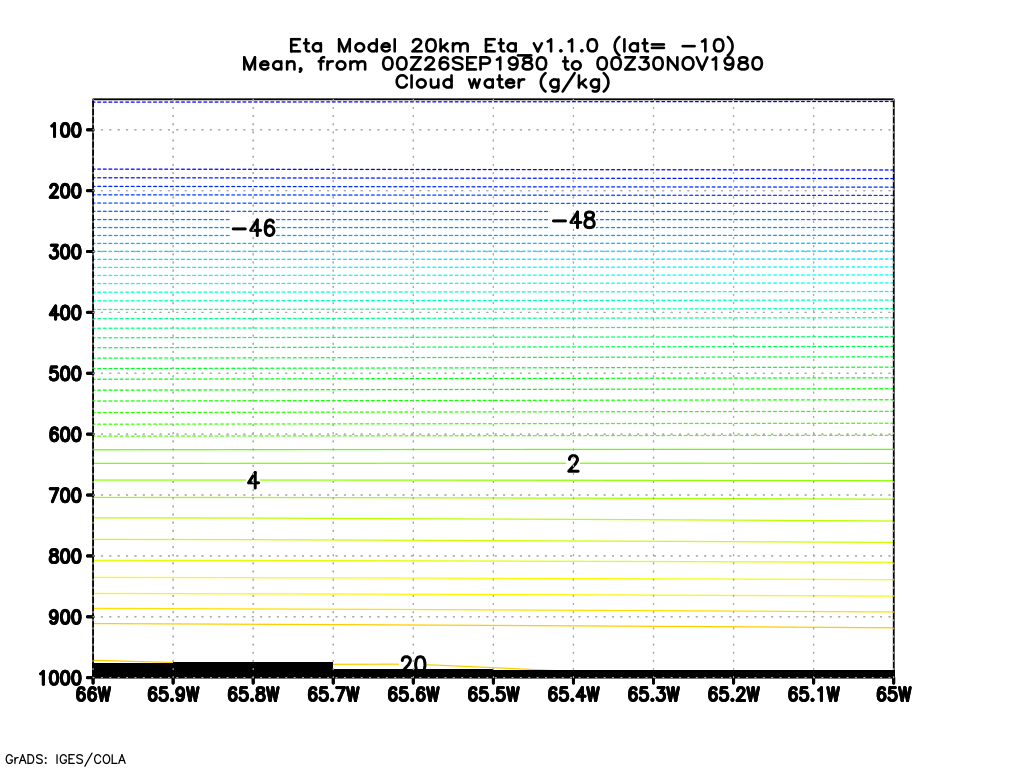Click the x-axis label '65.9W'

173,694
